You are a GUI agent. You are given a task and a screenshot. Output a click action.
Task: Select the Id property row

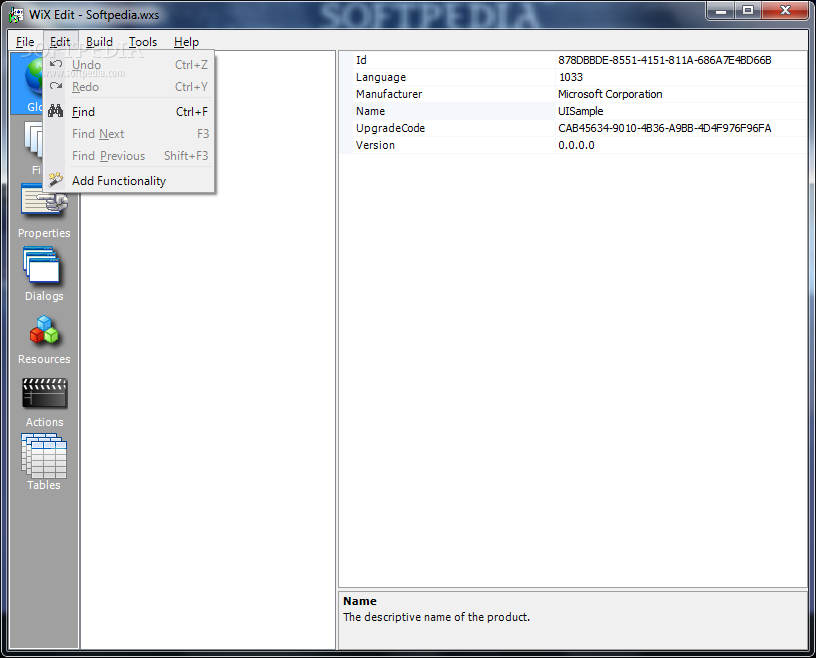573,60
